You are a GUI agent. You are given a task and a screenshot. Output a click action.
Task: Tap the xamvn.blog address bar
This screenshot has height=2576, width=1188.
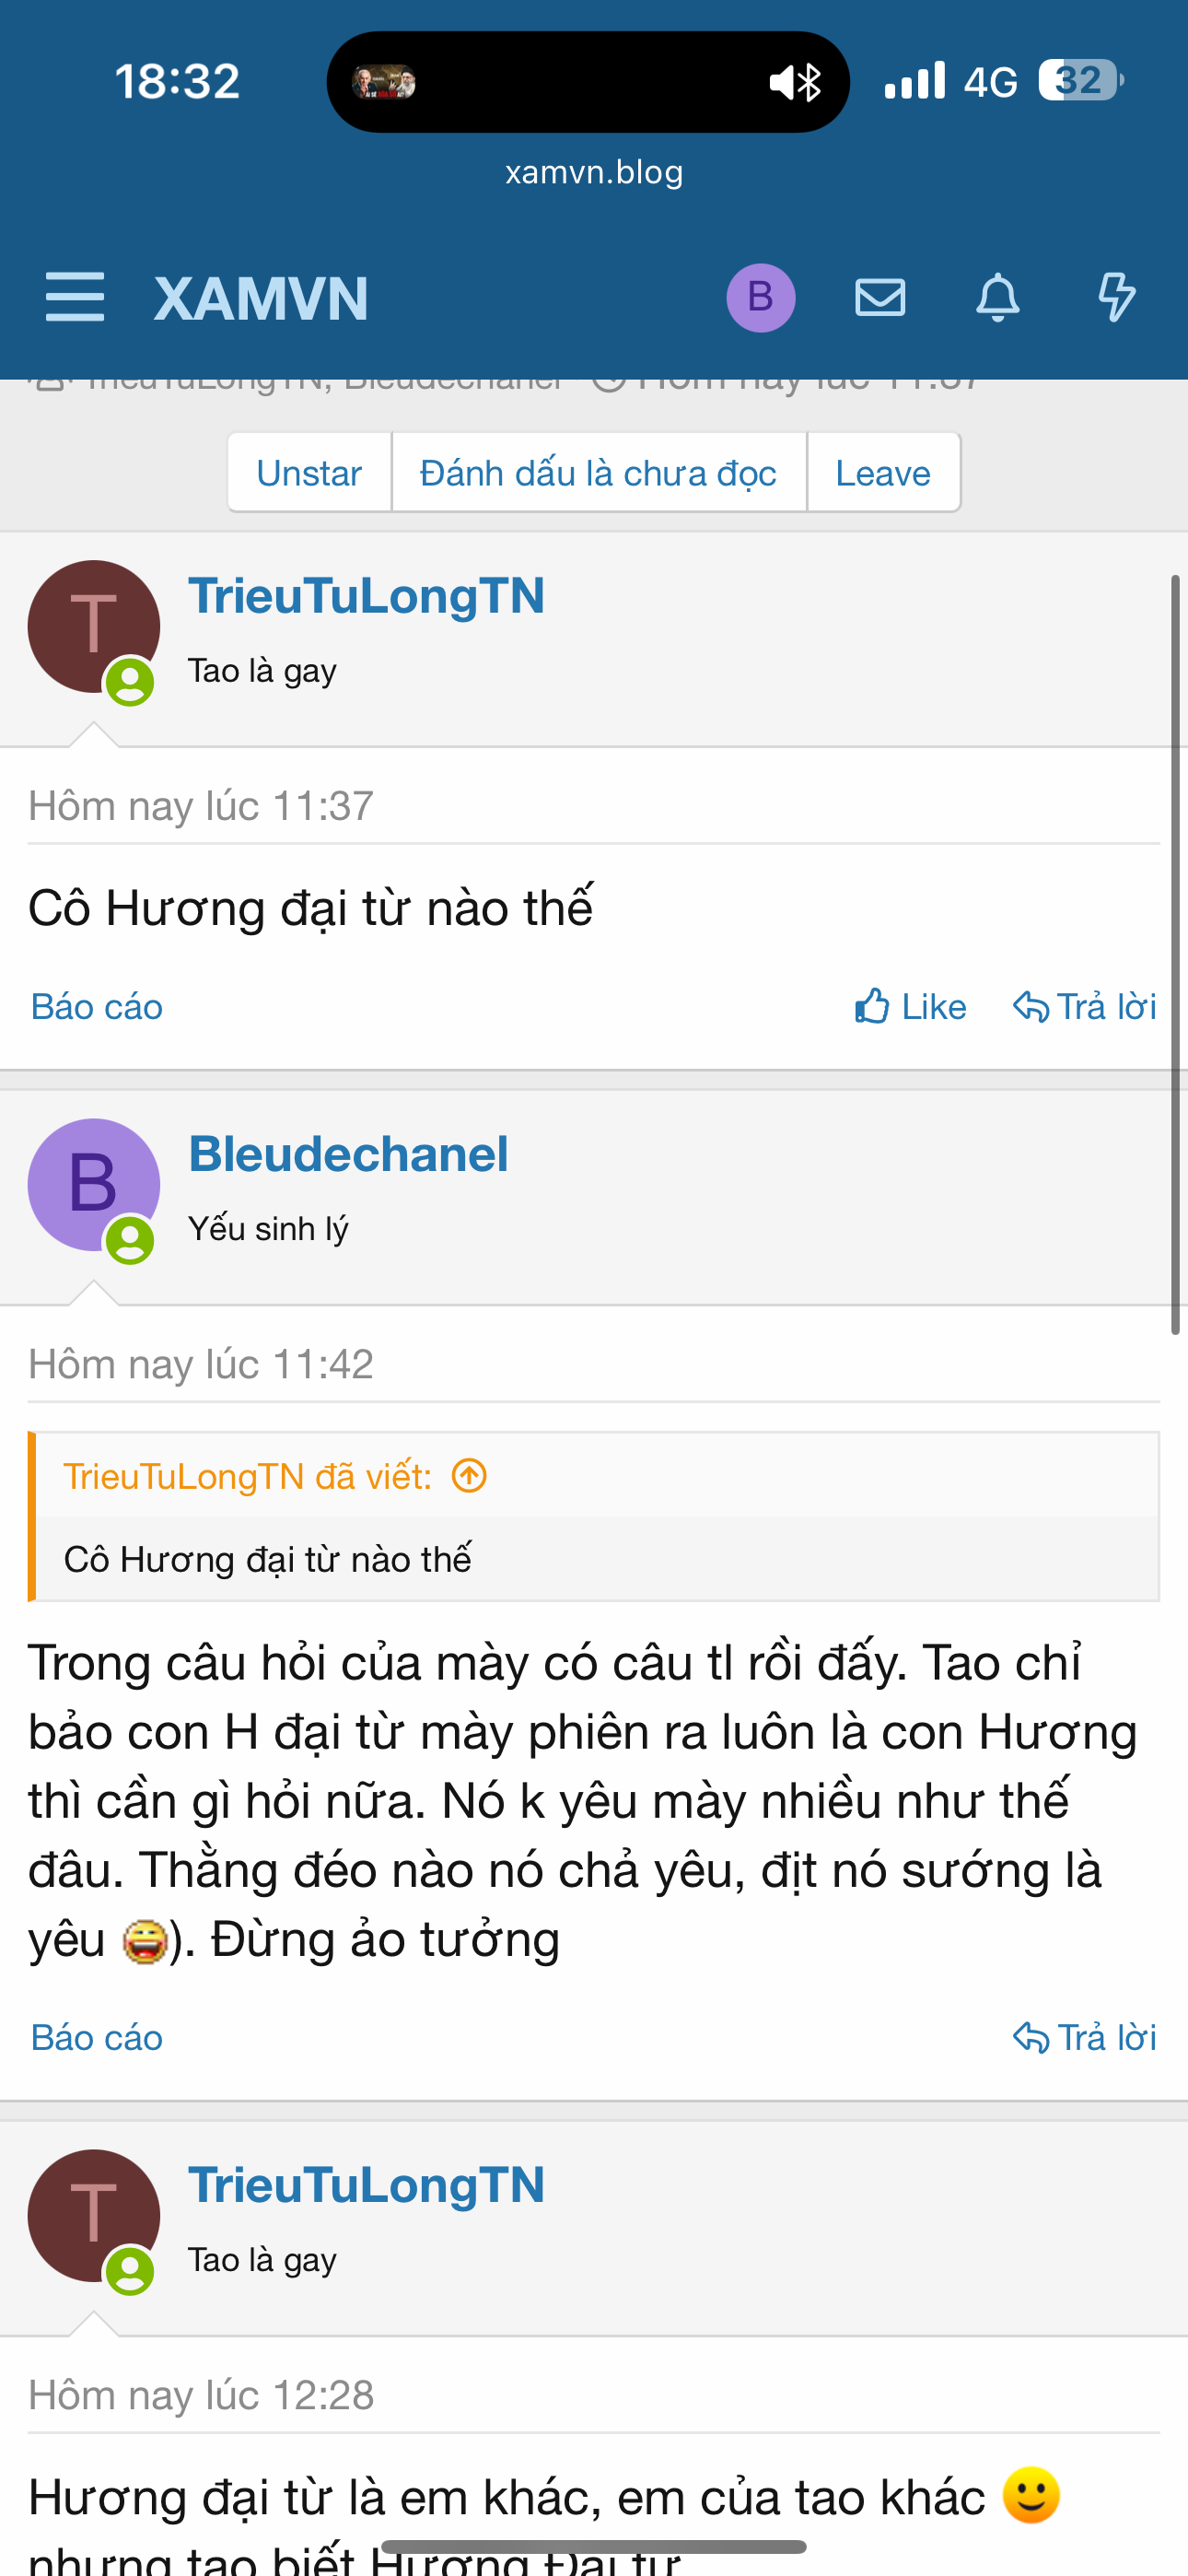point(594,172)
